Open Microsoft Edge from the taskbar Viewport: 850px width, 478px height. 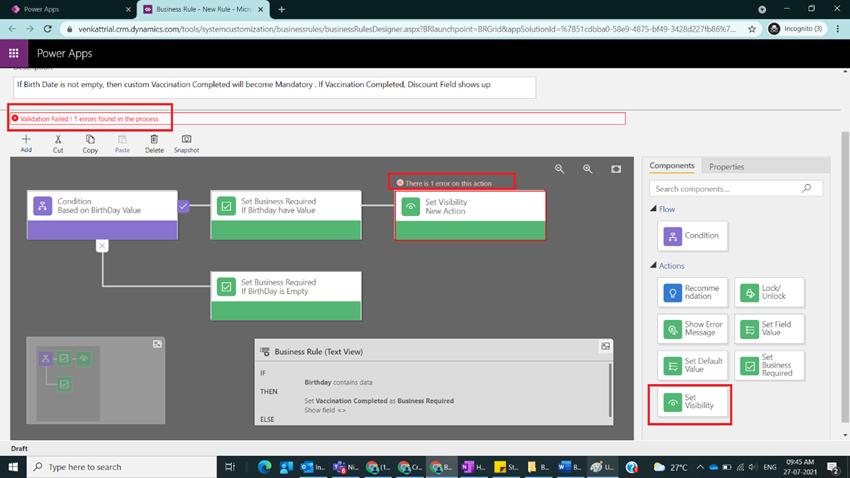pyautogui.click(x=265, y=467)
